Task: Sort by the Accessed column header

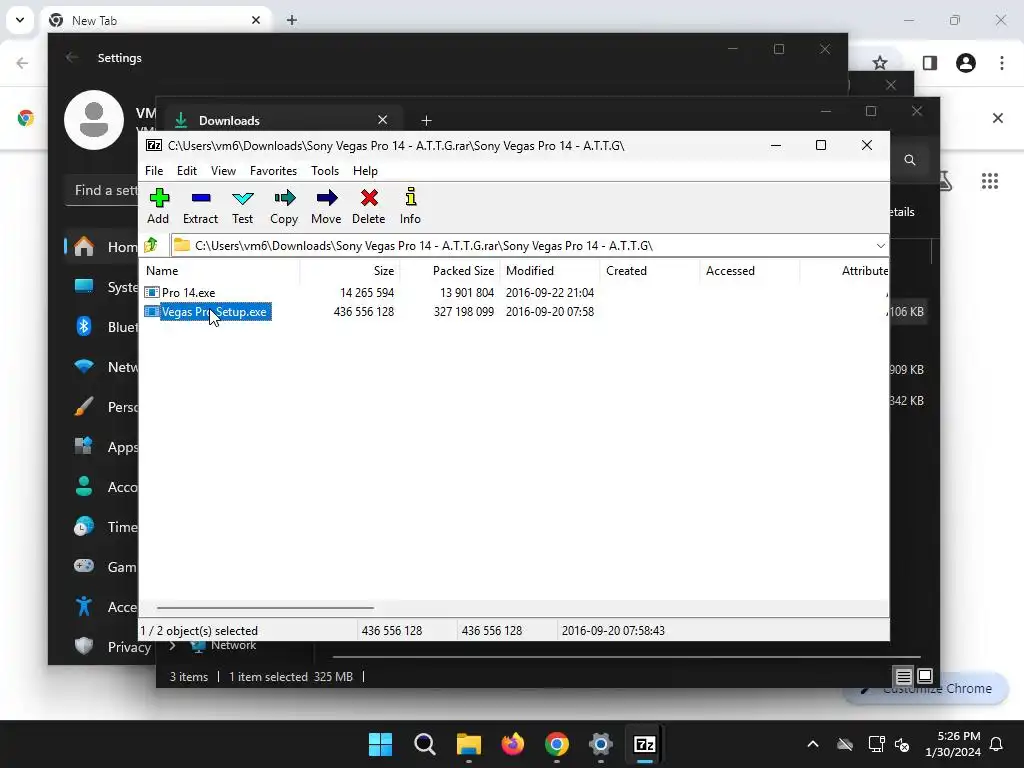Action: pyautogui.click(x=750, y=270)
